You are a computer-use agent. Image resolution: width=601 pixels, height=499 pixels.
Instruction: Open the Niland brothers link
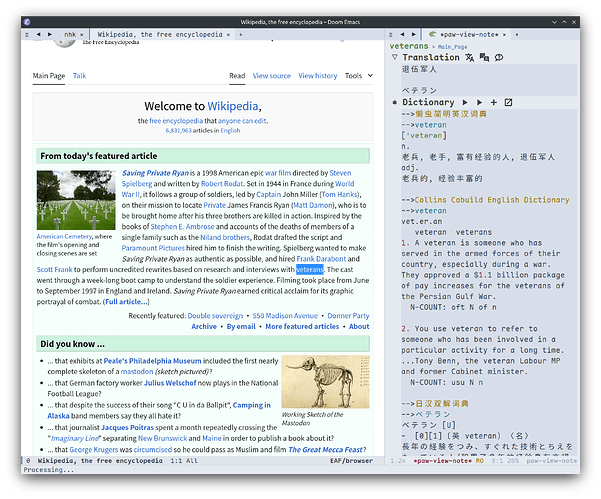(x=225, y=237)
